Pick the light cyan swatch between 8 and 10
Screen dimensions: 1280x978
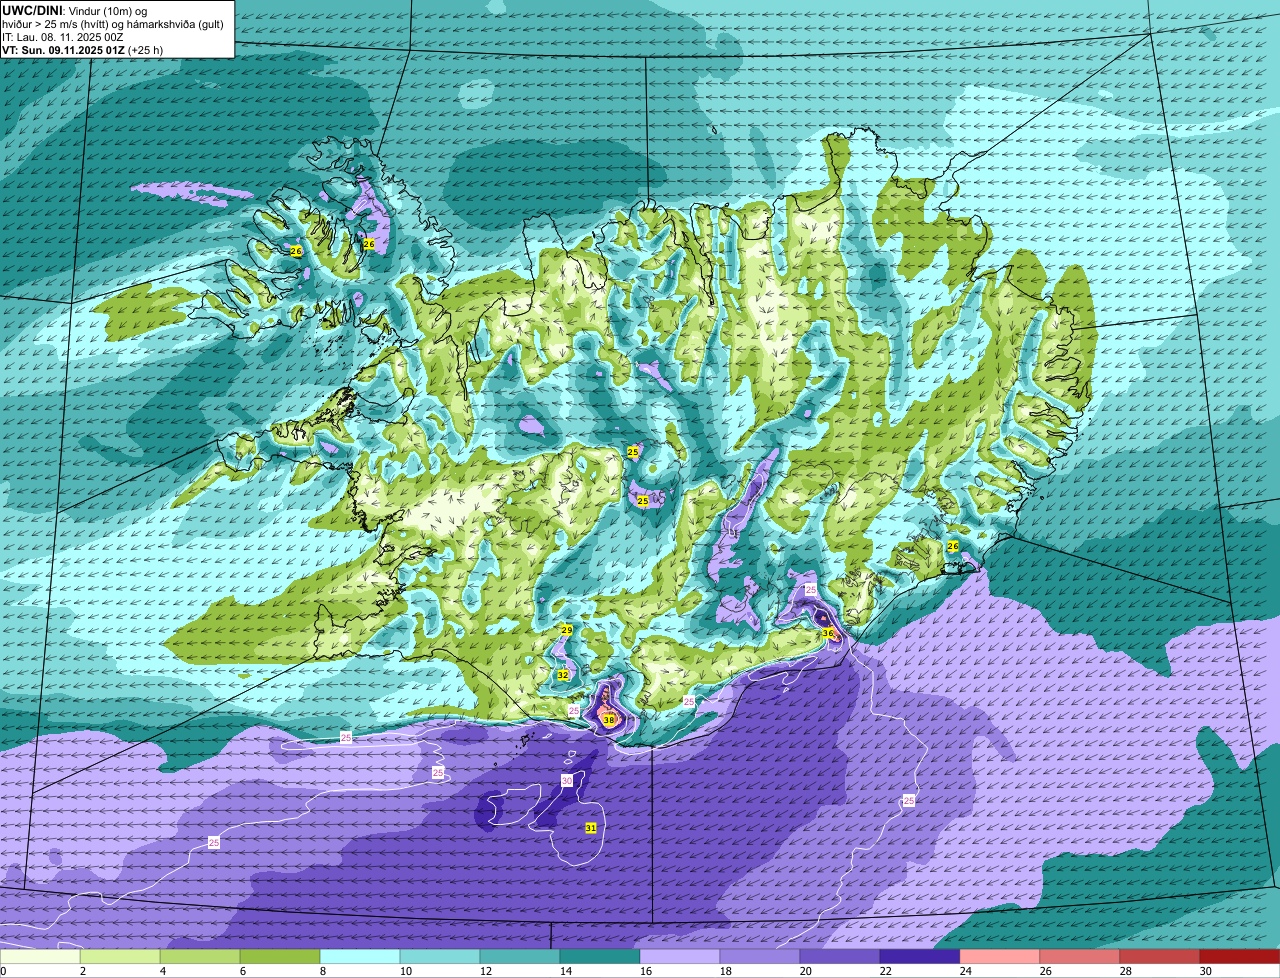[x=360, y=957]
